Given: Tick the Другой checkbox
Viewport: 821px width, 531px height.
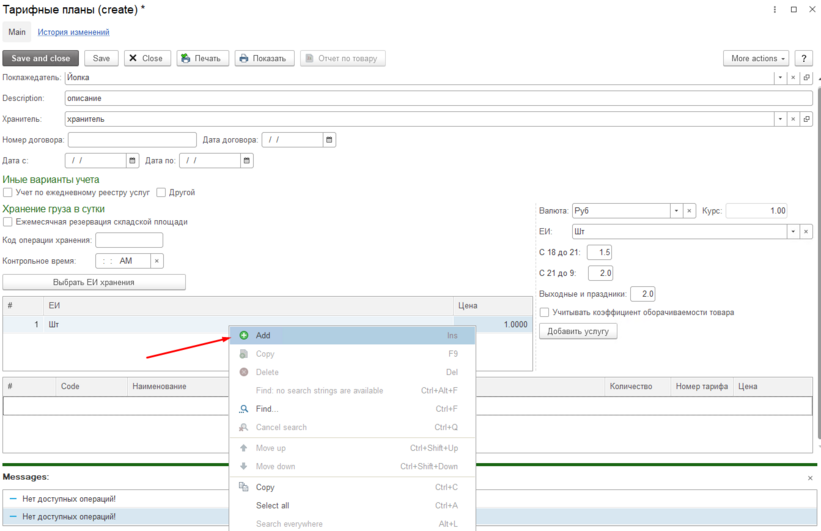Looking at the screenshot, I should pos(161,192).
